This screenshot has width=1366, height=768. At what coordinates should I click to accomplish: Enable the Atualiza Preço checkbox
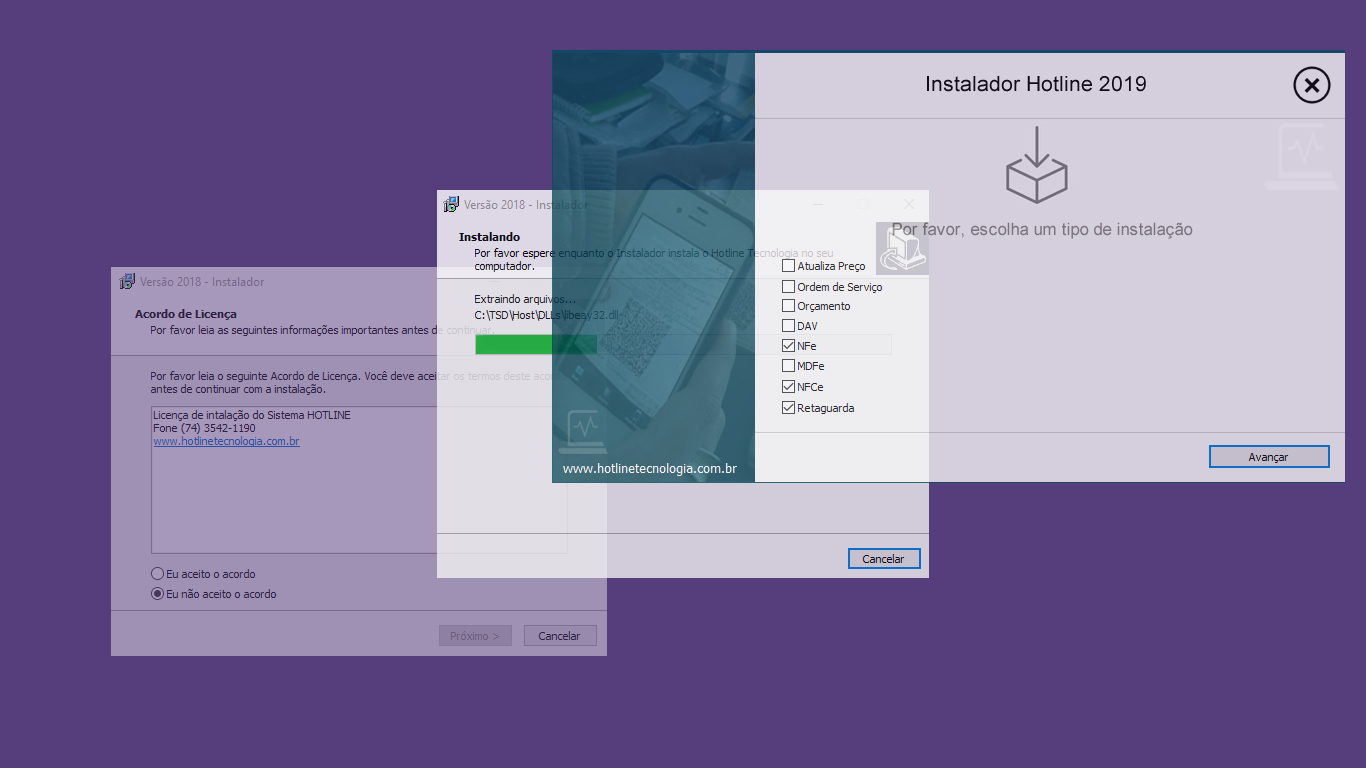point(788,266)
